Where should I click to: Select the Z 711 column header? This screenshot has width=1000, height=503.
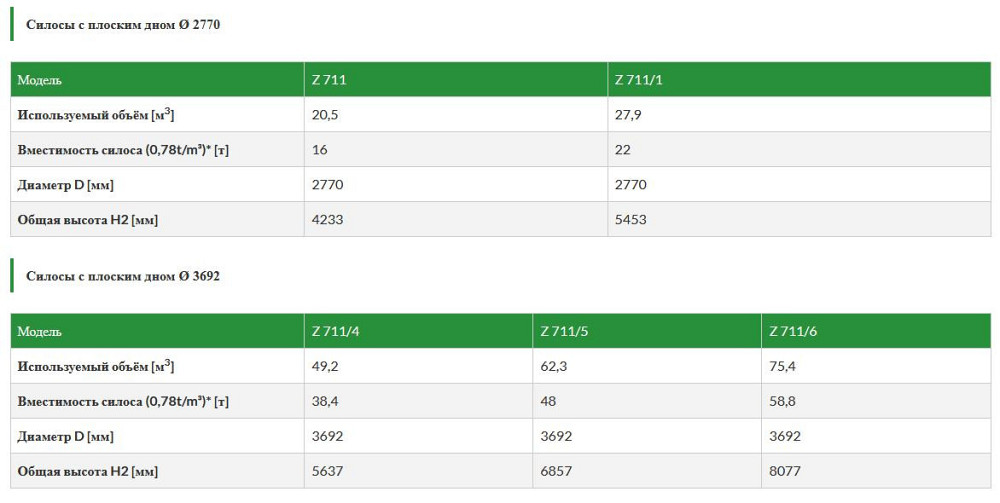pos(329,80)
